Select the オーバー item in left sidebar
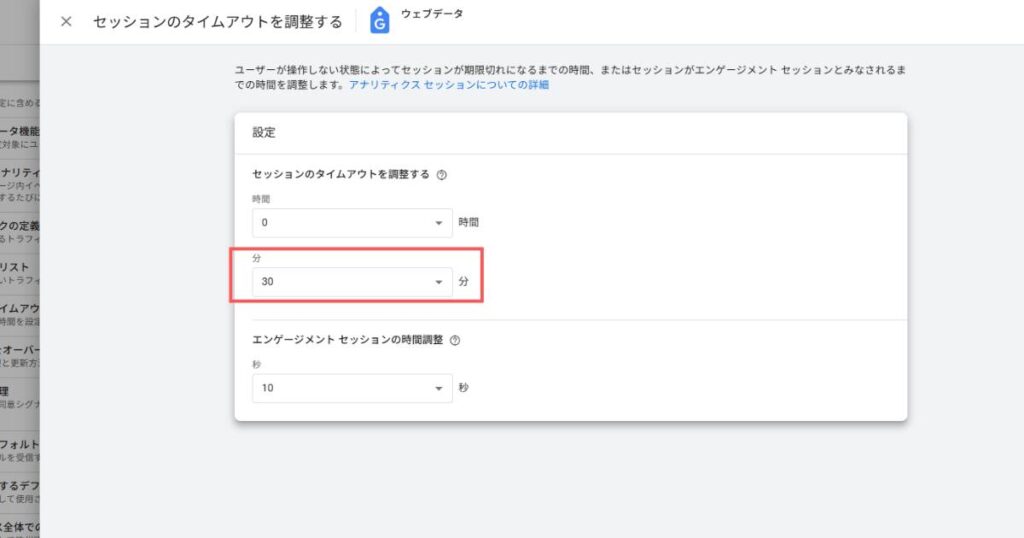Screen dimensions: 1024x538 pos(20,350)
